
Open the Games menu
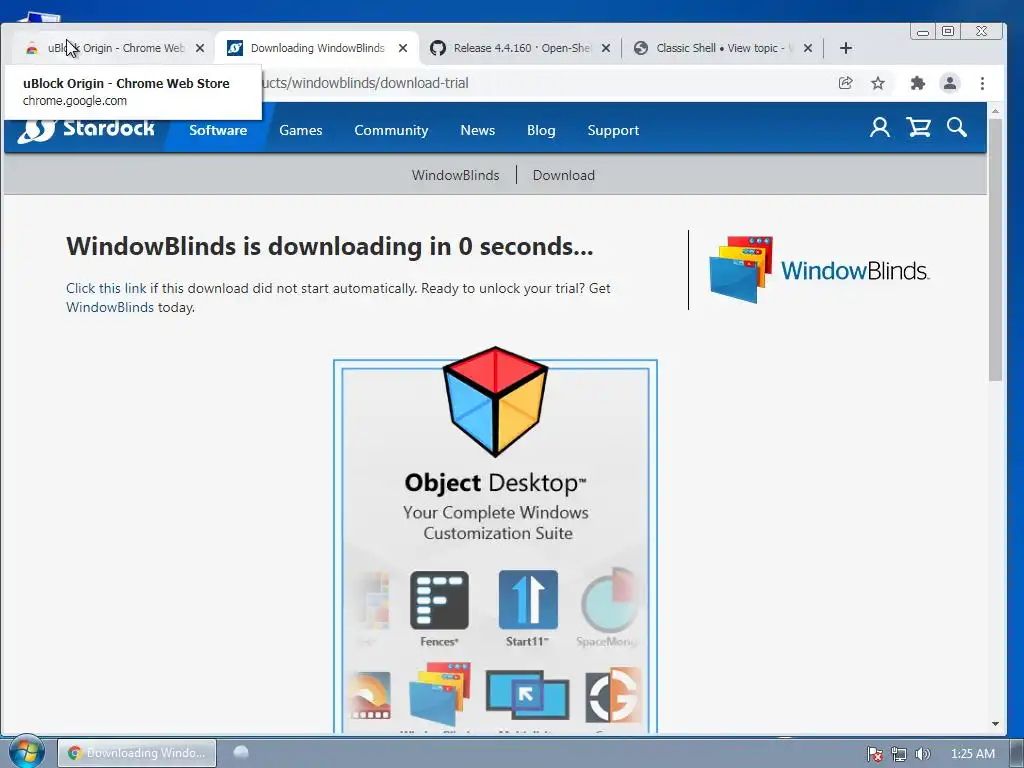click(x=300, y=130)
